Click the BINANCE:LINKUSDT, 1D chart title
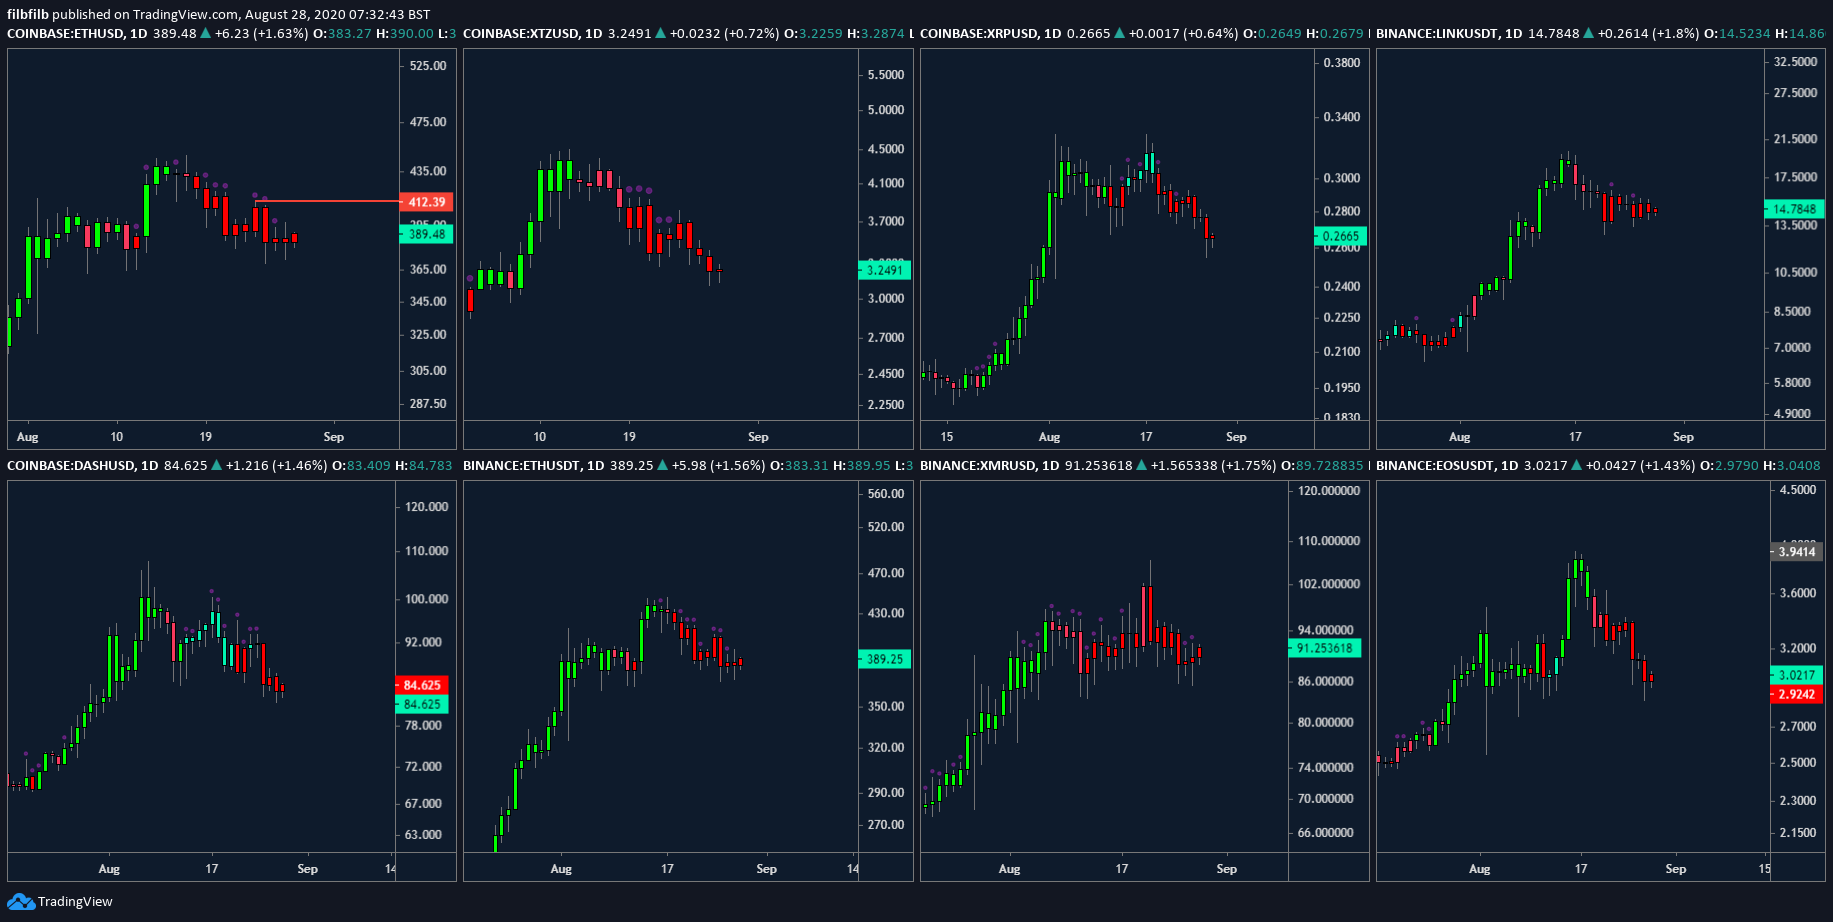 [x=1449, y=33]
